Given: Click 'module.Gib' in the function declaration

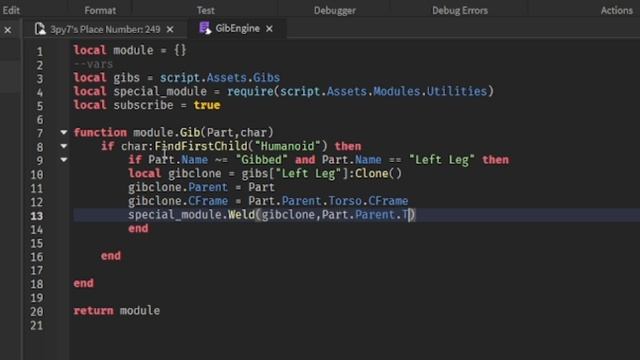Looking at the screenshot, I should coord(167,132).
